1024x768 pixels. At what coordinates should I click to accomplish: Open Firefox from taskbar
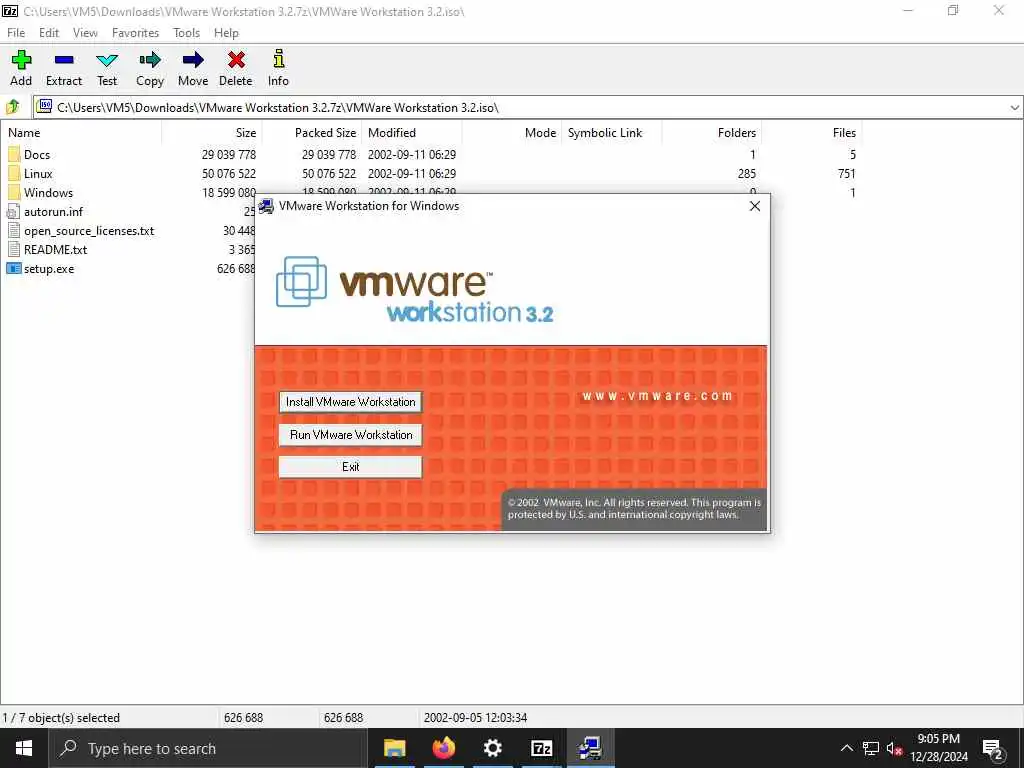pyautogui.click(x=443, y=748)
